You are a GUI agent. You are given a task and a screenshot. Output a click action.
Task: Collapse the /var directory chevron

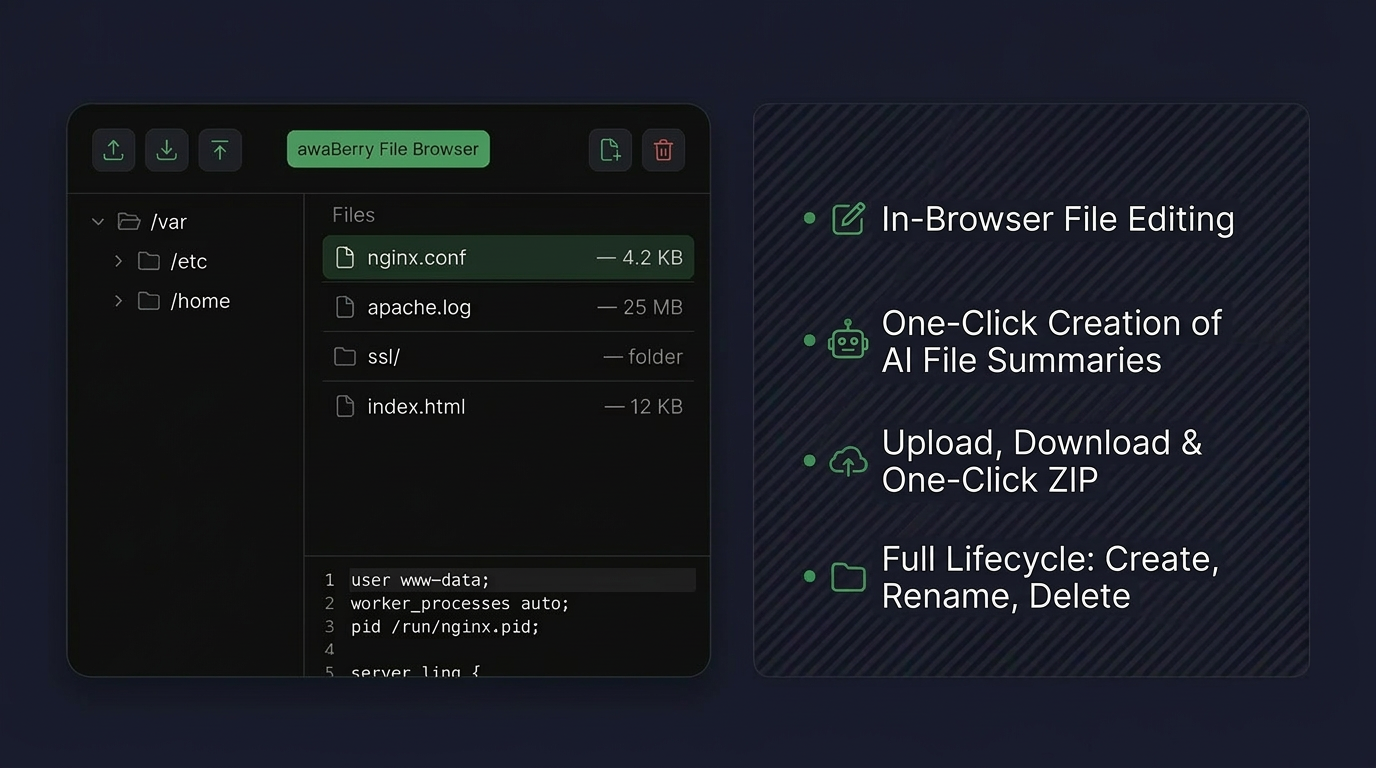tap(97, 221)
